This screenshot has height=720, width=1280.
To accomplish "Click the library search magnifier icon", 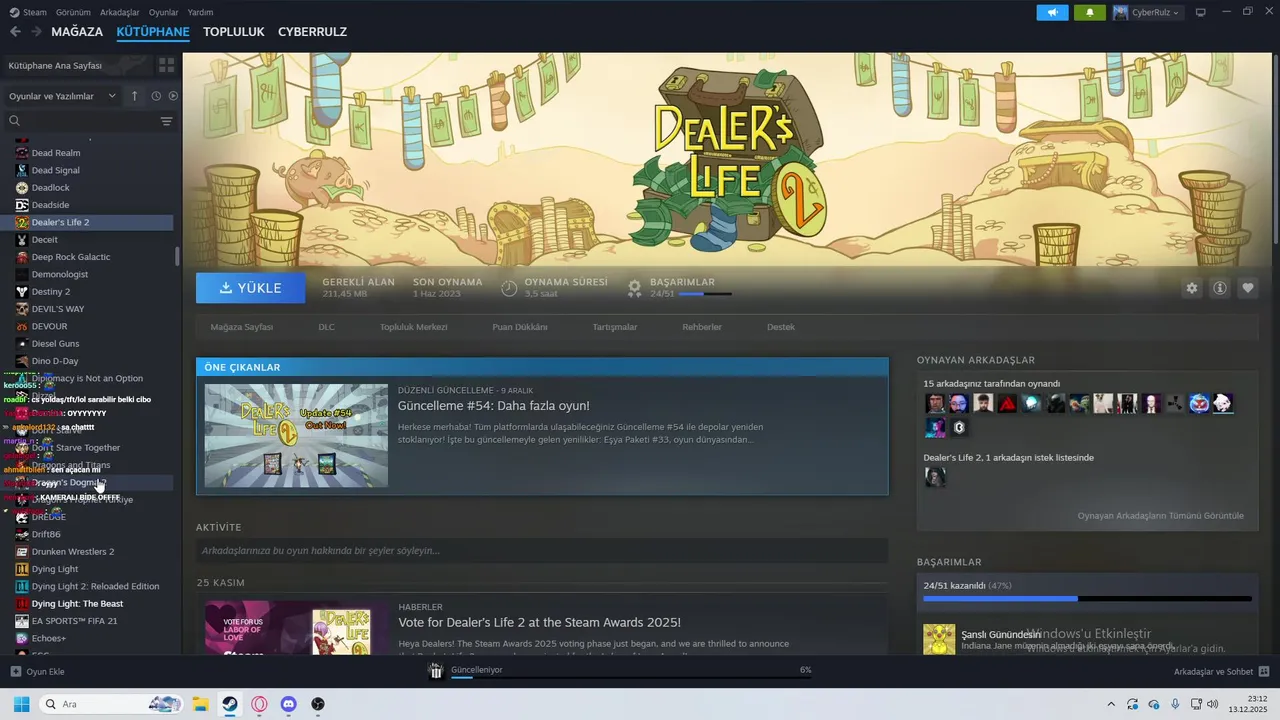I will coord(15,121).
